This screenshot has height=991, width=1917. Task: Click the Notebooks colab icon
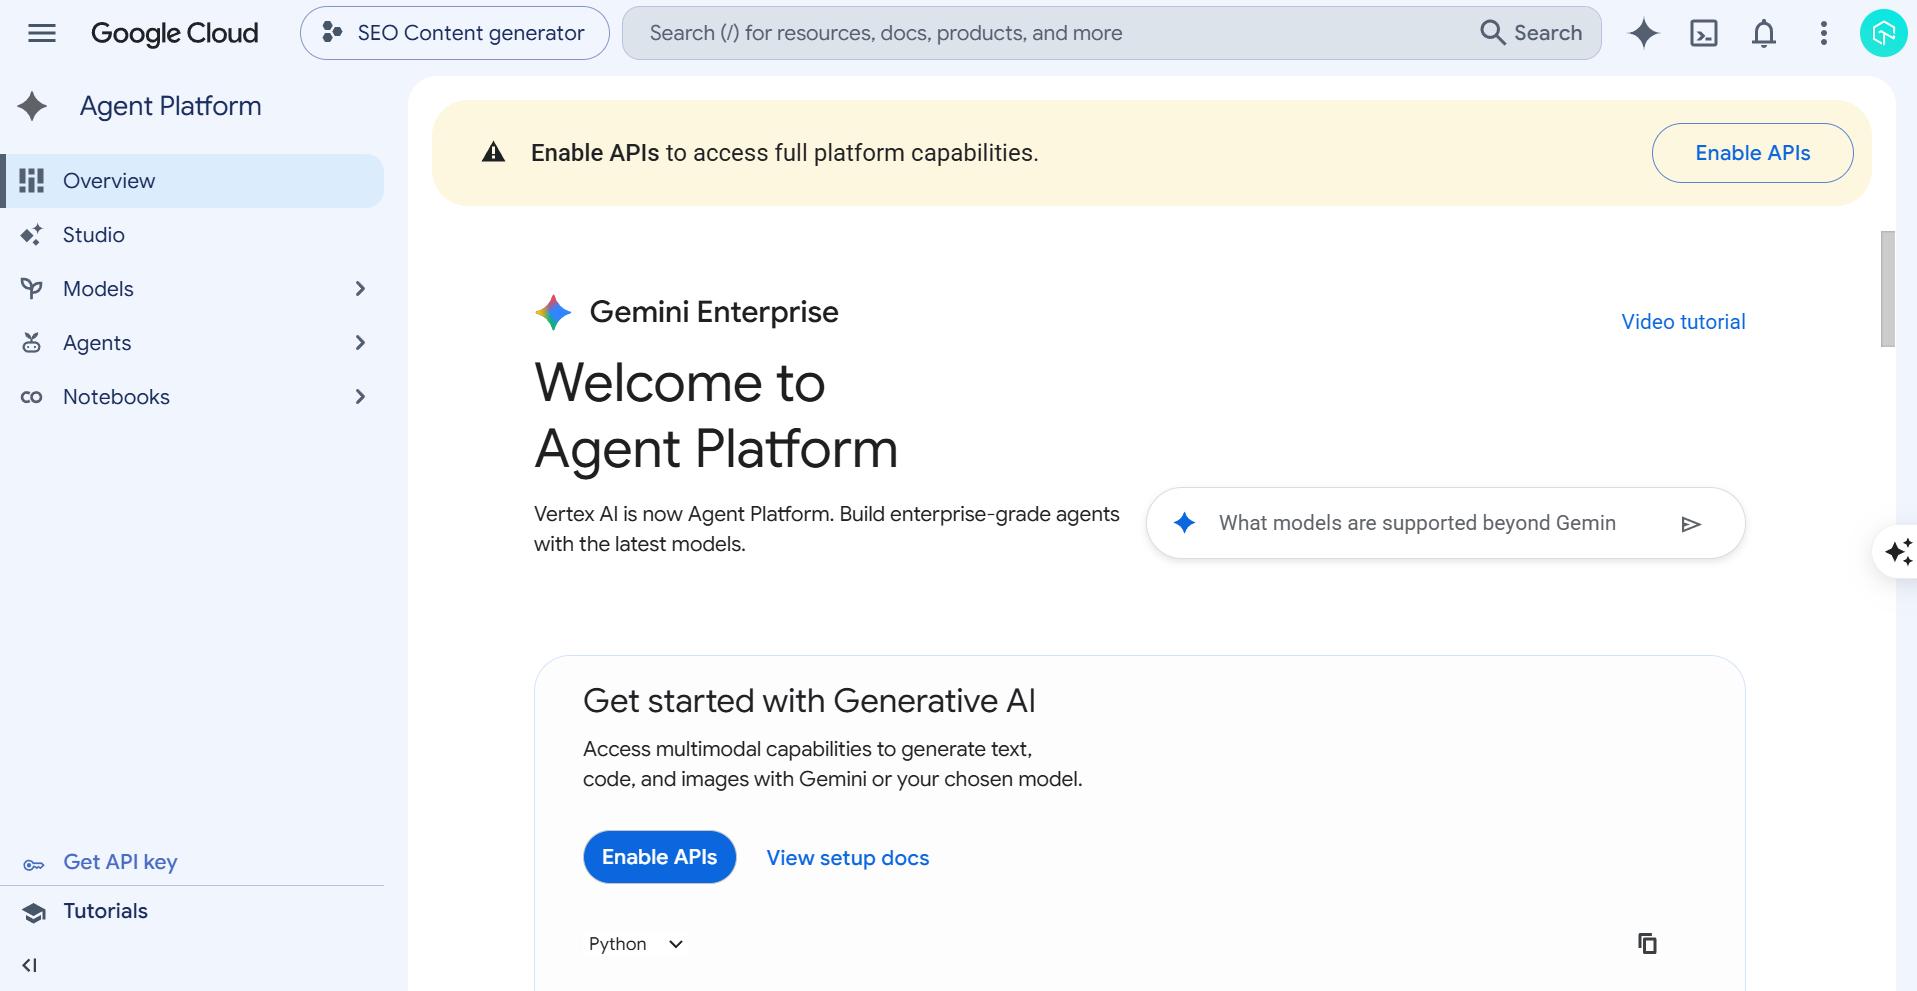[x=32, y=397]
